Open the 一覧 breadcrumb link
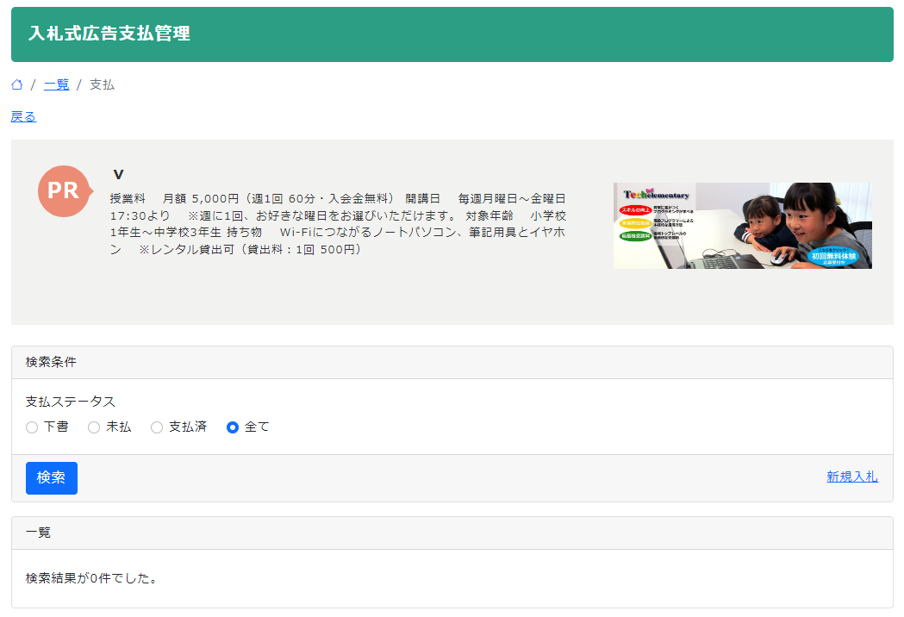 coord(55,85)
